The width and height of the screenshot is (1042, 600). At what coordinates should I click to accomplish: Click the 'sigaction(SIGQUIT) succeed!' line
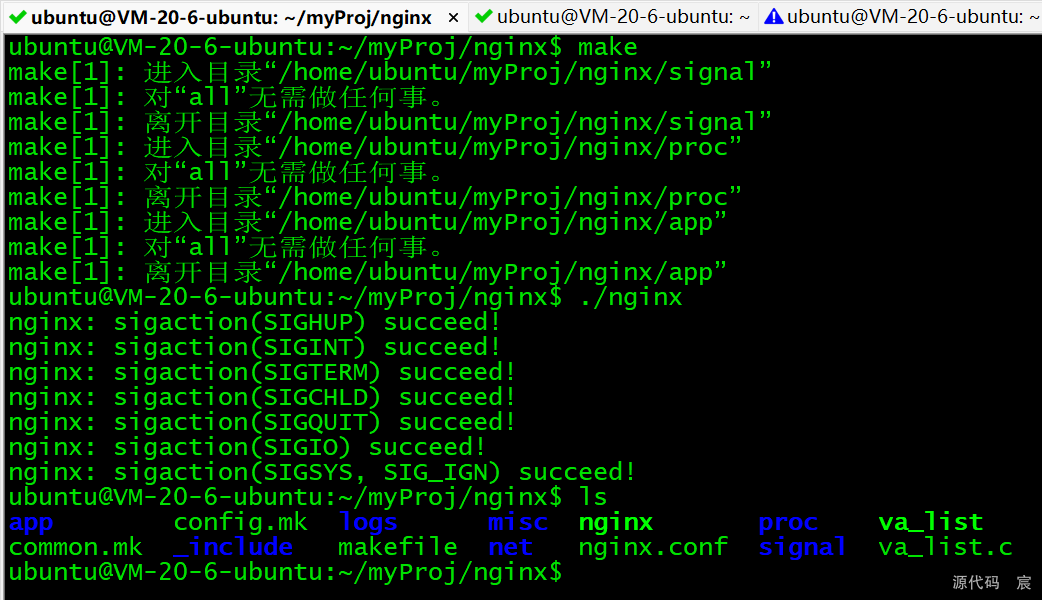(x=262, y=422)
